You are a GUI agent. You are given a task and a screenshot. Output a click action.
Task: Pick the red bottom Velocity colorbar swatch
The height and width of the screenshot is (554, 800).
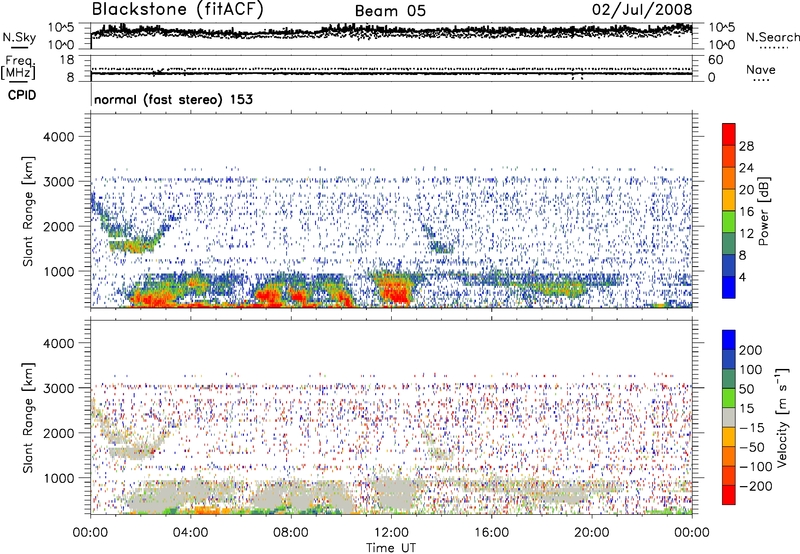(x=728, y=495)
